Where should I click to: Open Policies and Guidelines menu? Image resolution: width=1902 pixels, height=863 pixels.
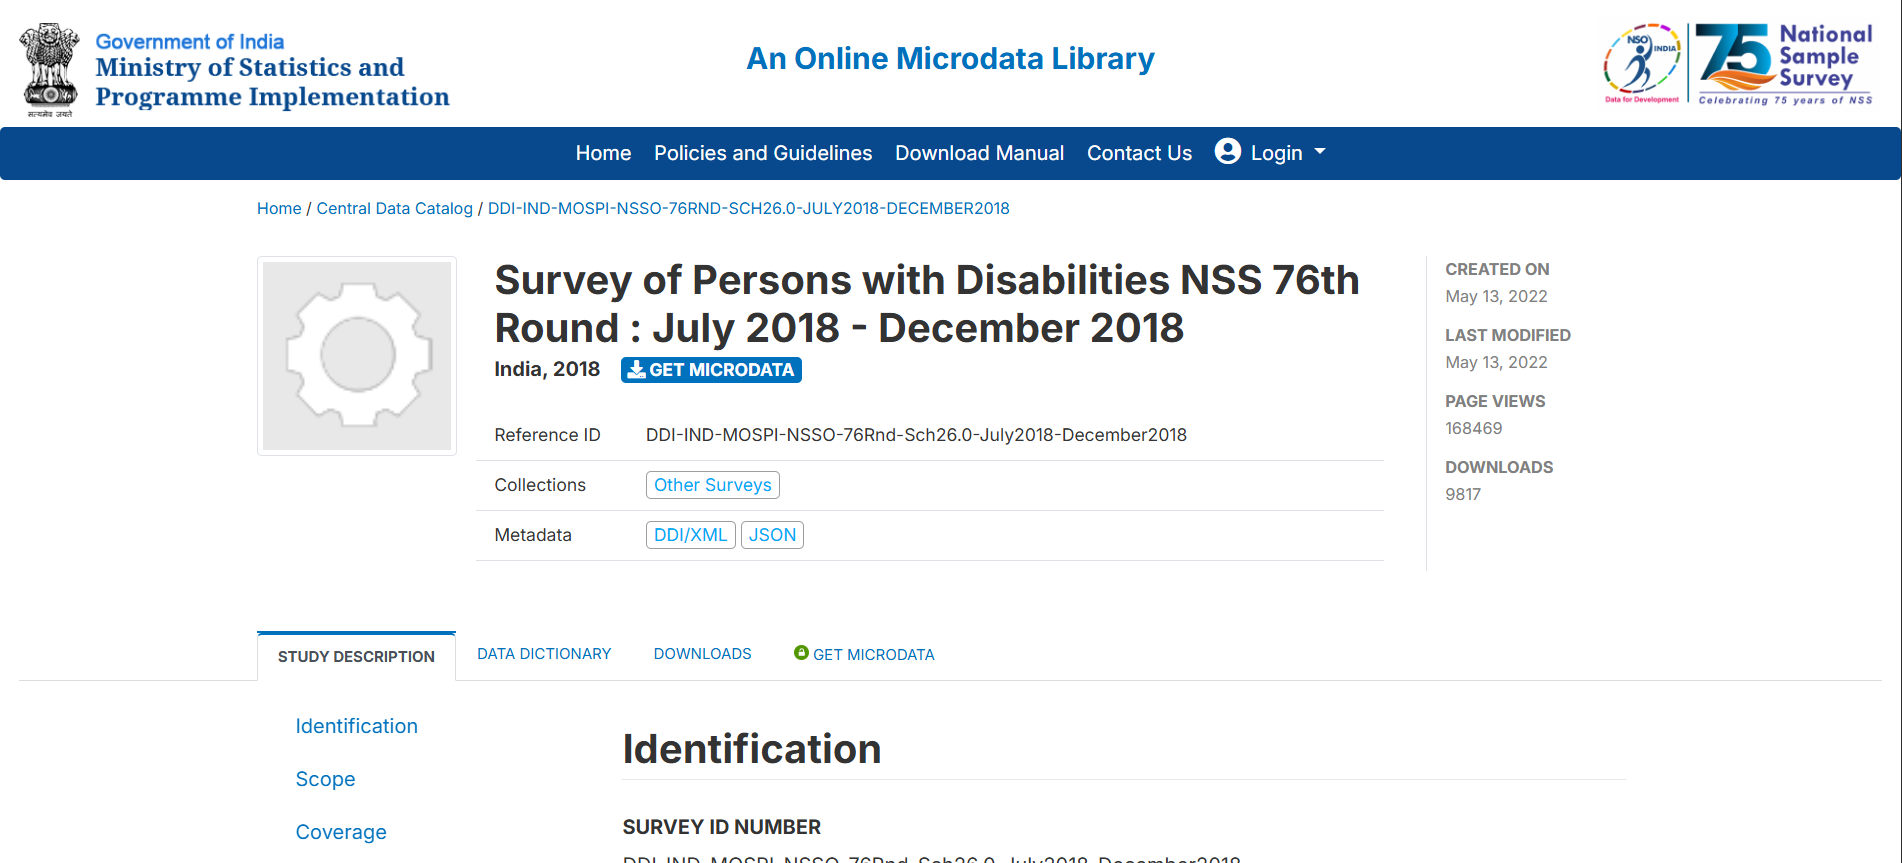763,153
